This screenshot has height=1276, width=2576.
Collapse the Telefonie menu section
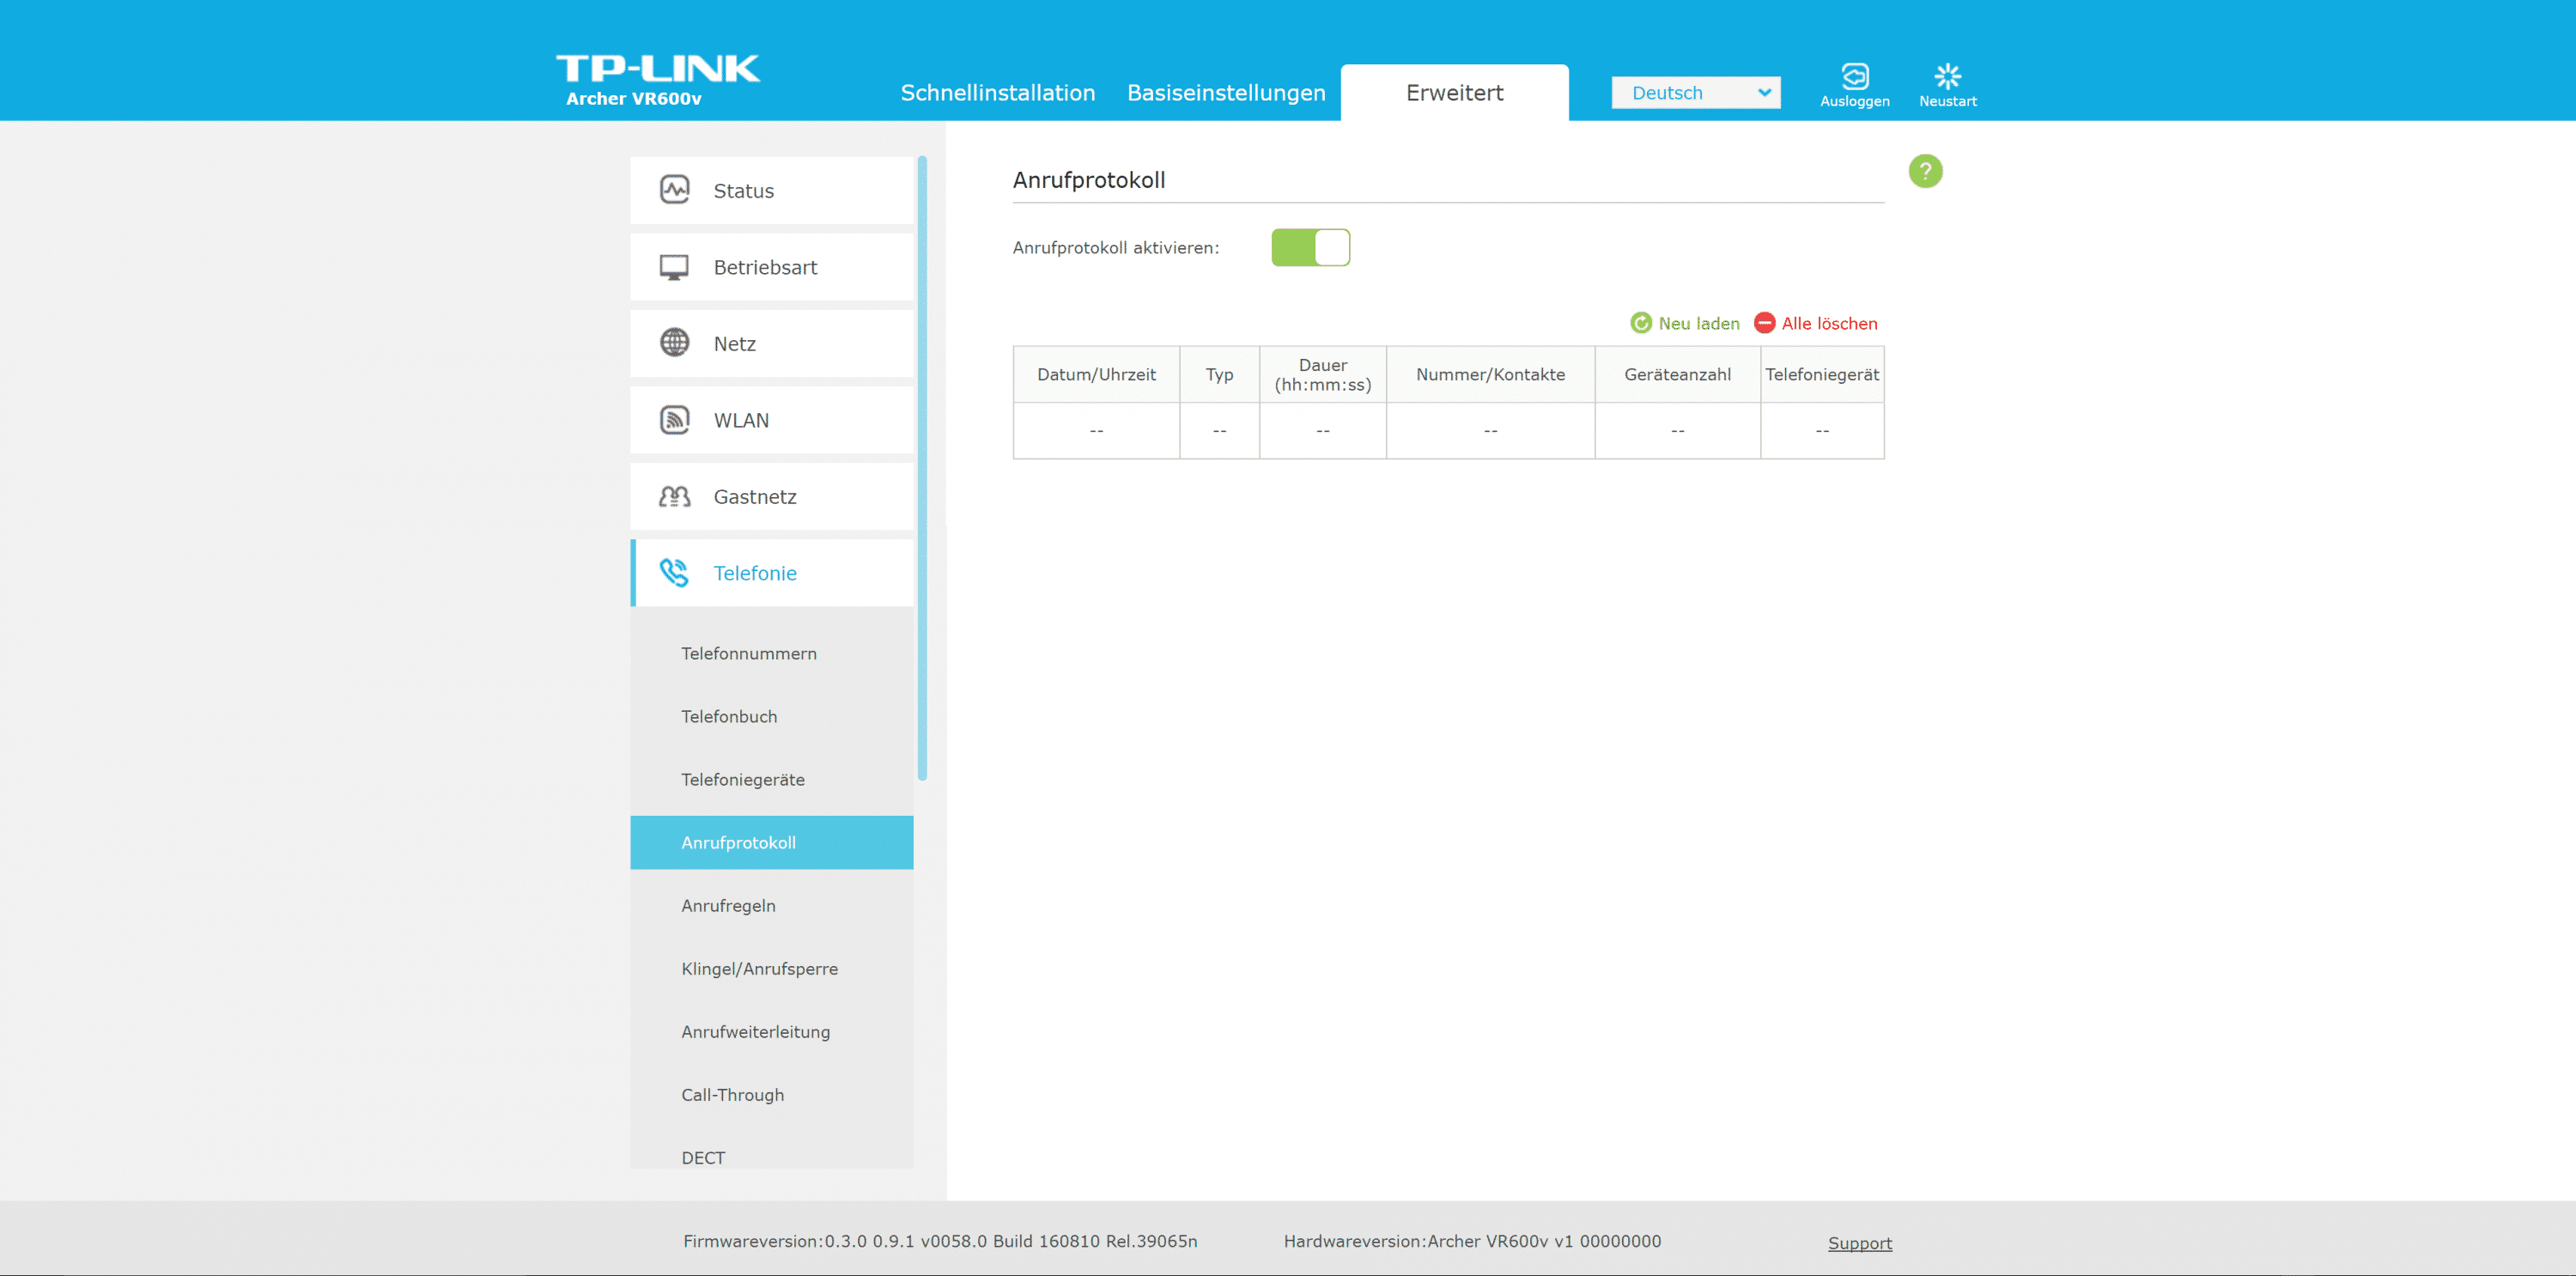755,573
